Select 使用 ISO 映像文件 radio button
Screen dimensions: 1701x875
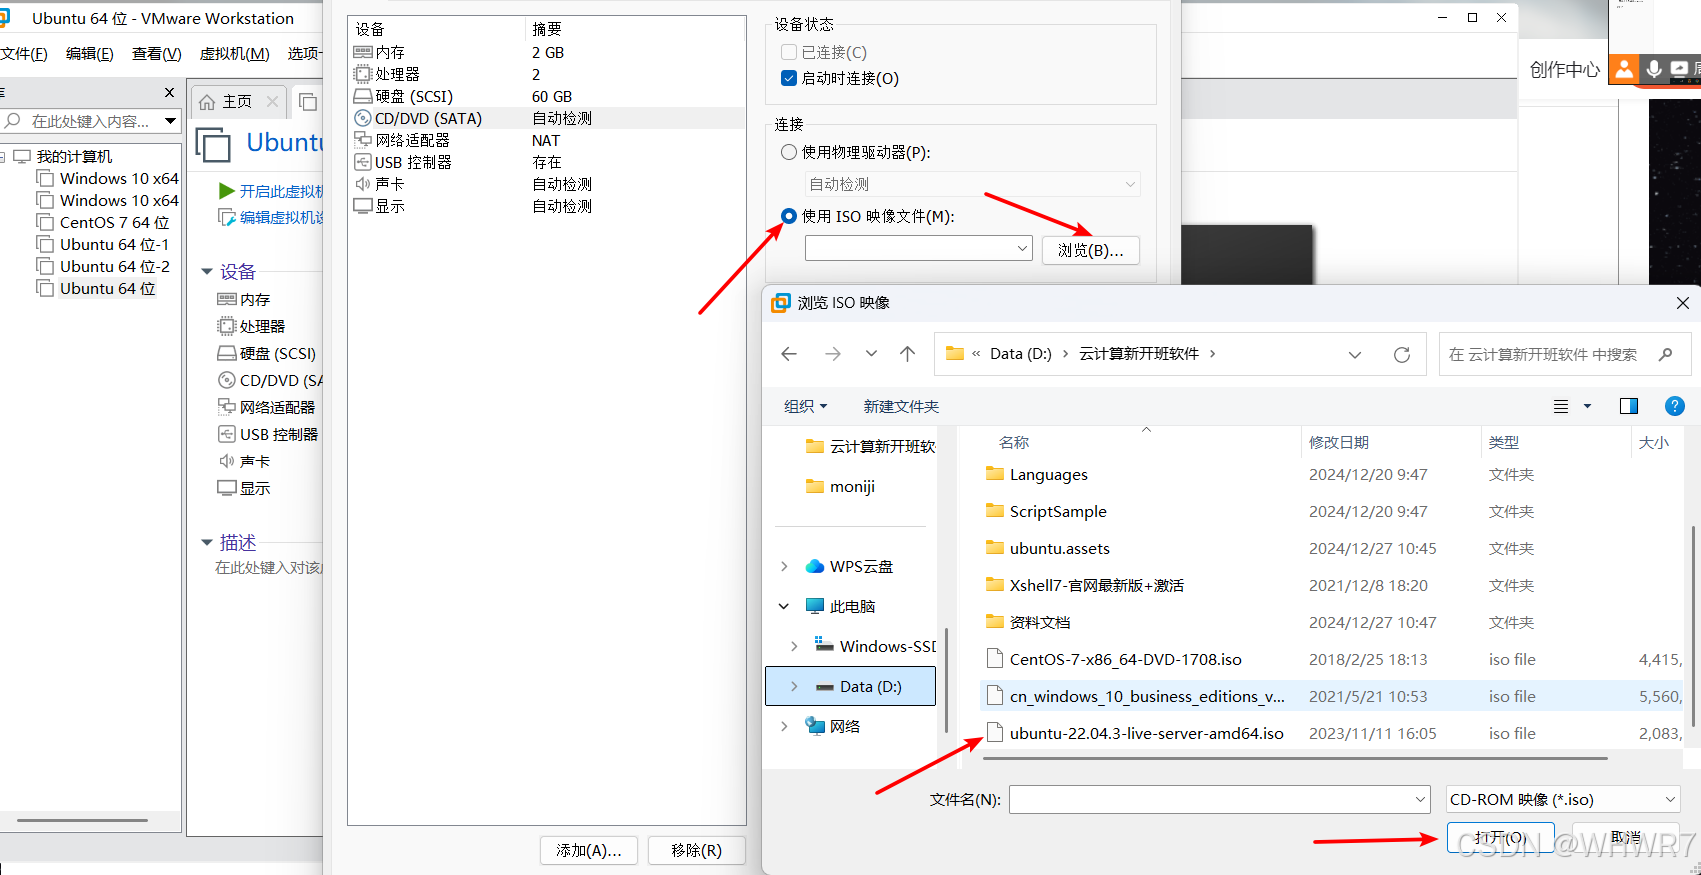[x=789, y=216]
